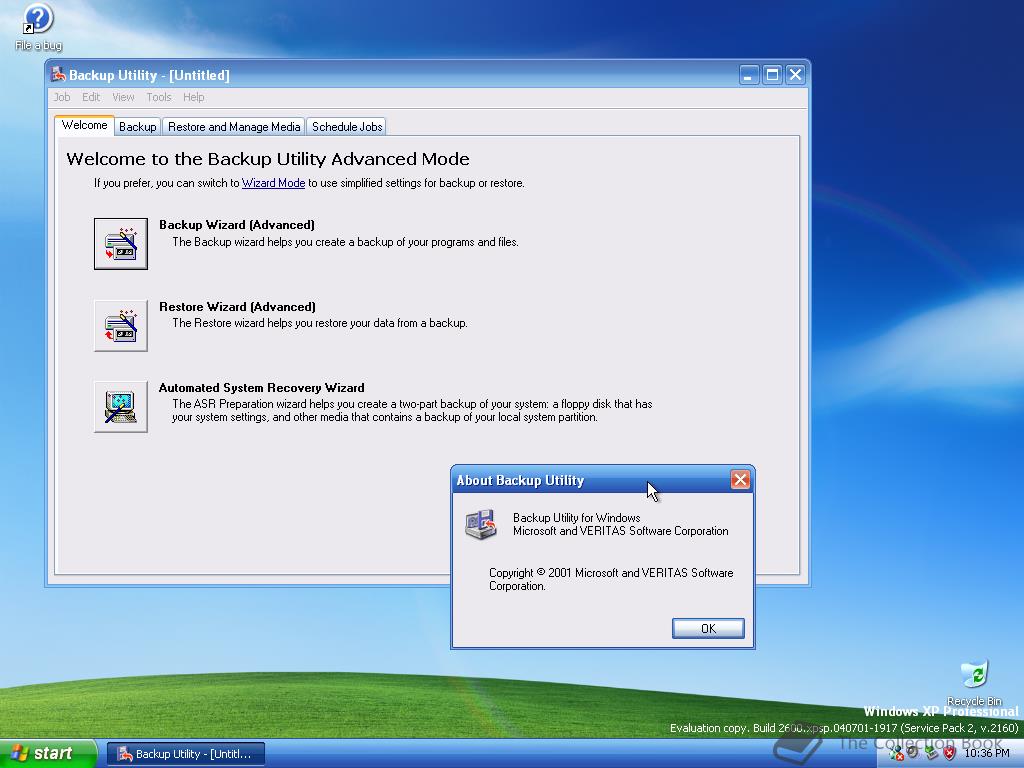Close the Backup Utility main window
Image resolution: width=1024 pixels, height=768 pixels.
pyautogui.click(x=795, y=74)
